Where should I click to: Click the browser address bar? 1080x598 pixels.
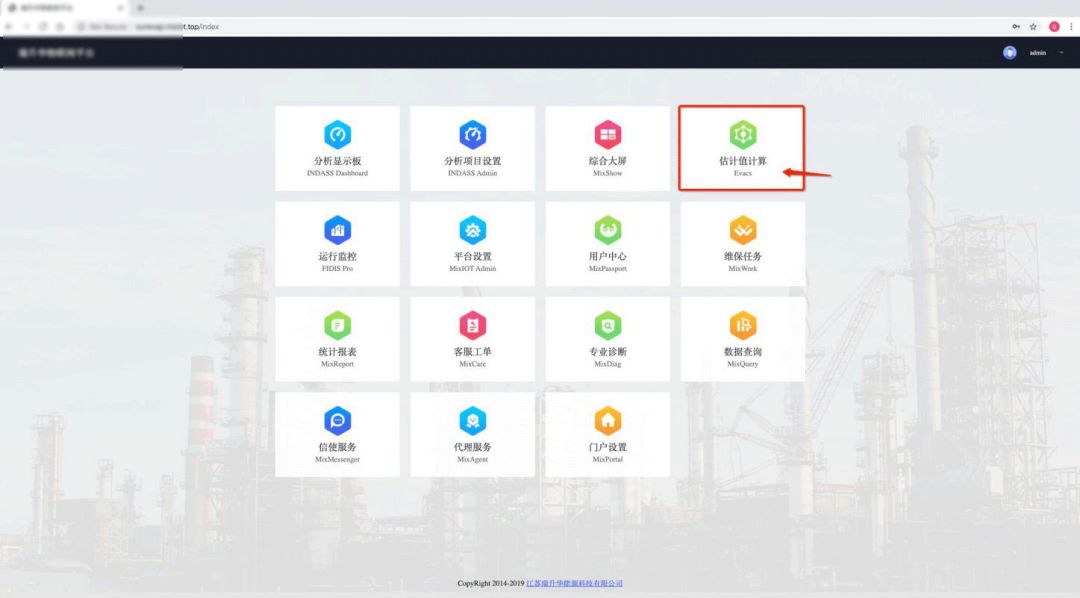tap(500, 26)
